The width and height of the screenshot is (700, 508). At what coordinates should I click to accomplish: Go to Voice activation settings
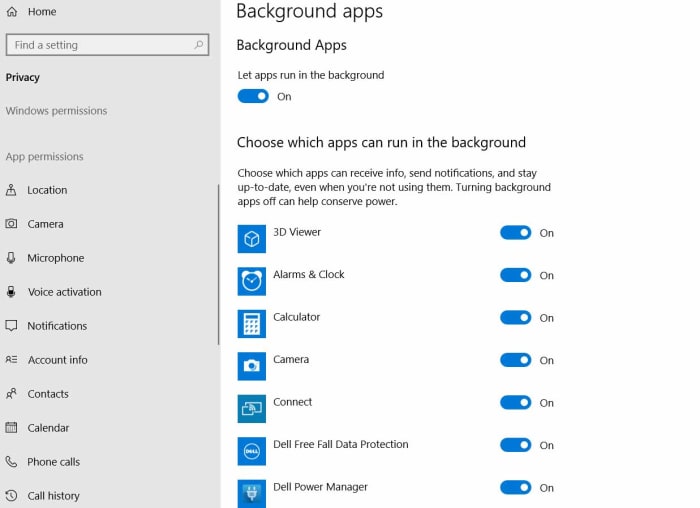tap(64, 292)
